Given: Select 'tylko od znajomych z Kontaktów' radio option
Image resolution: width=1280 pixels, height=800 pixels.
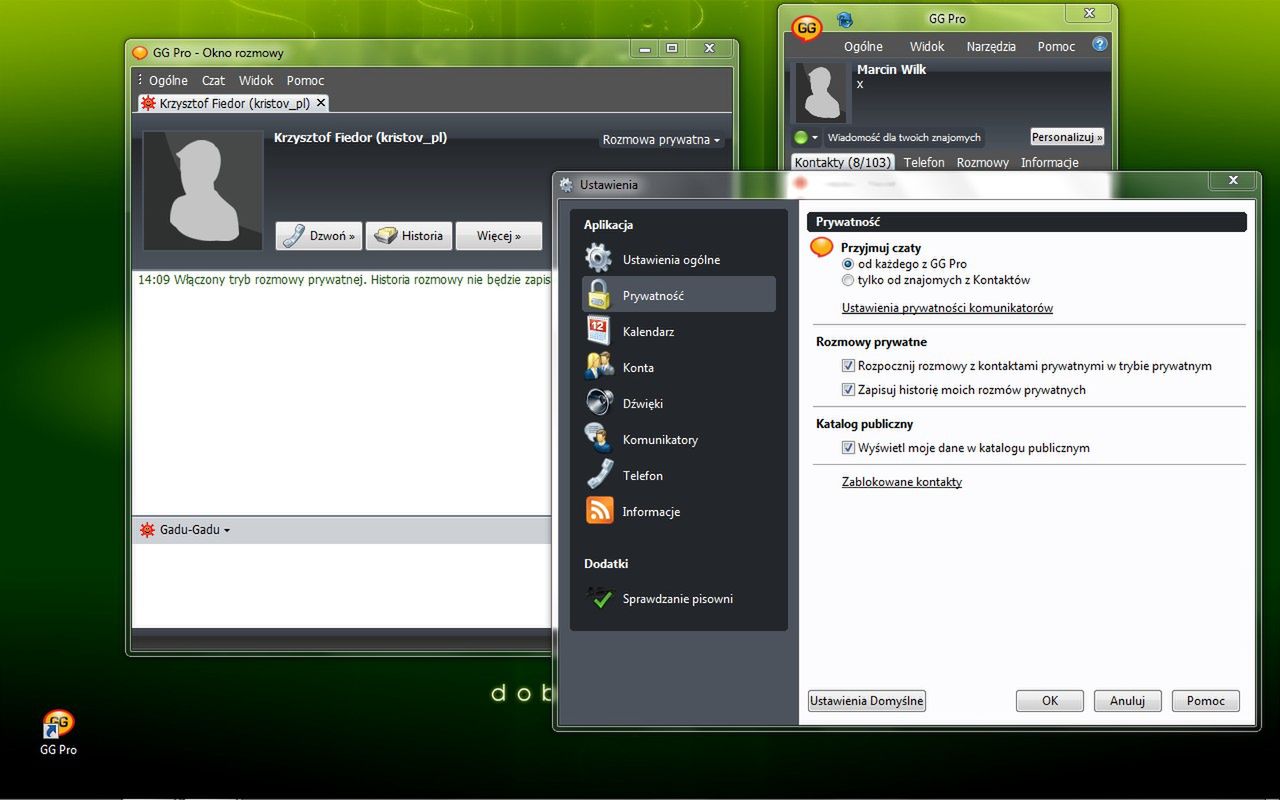Looking at the screenshot, I should pyautogui.click(x=848, y=280).
